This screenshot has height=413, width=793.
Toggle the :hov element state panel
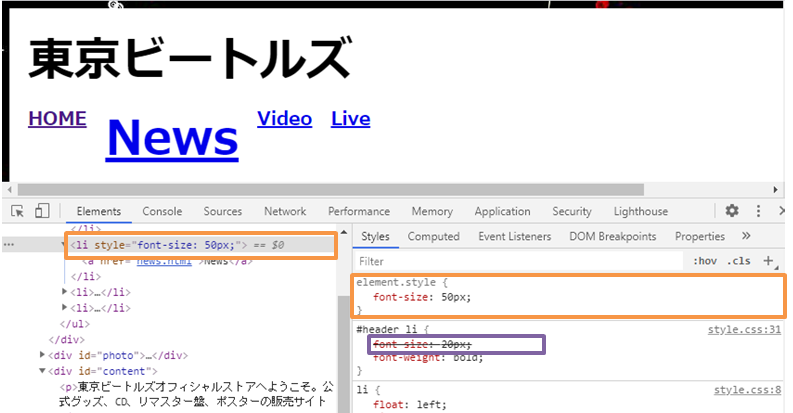pyautogui.click(x=703, y=261)
